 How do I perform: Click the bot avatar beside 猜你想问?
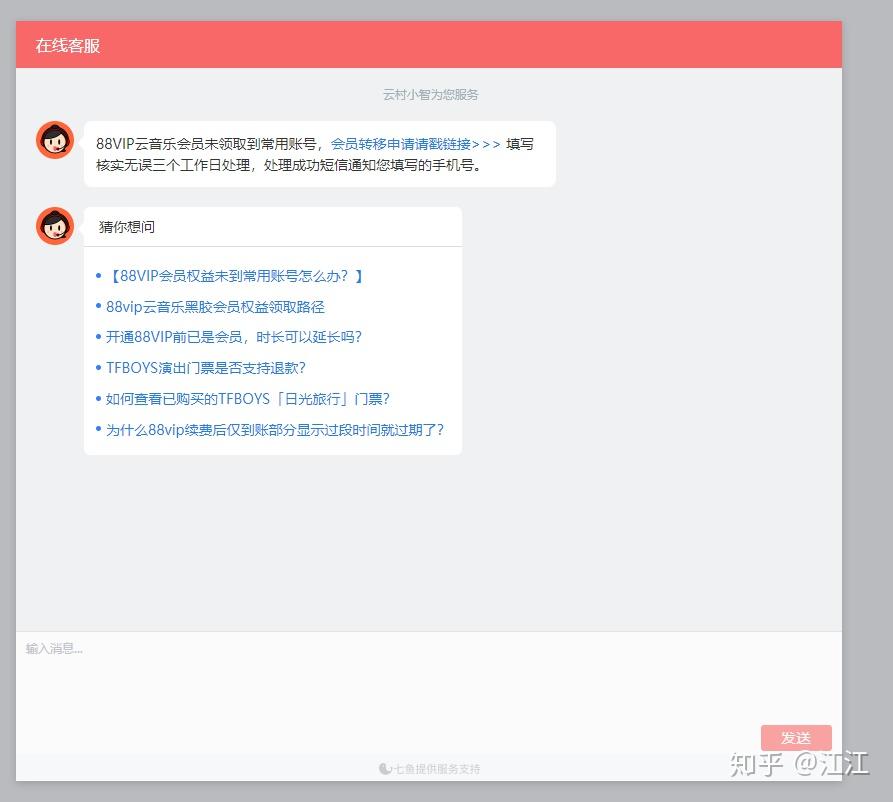[x=55, y=226]
